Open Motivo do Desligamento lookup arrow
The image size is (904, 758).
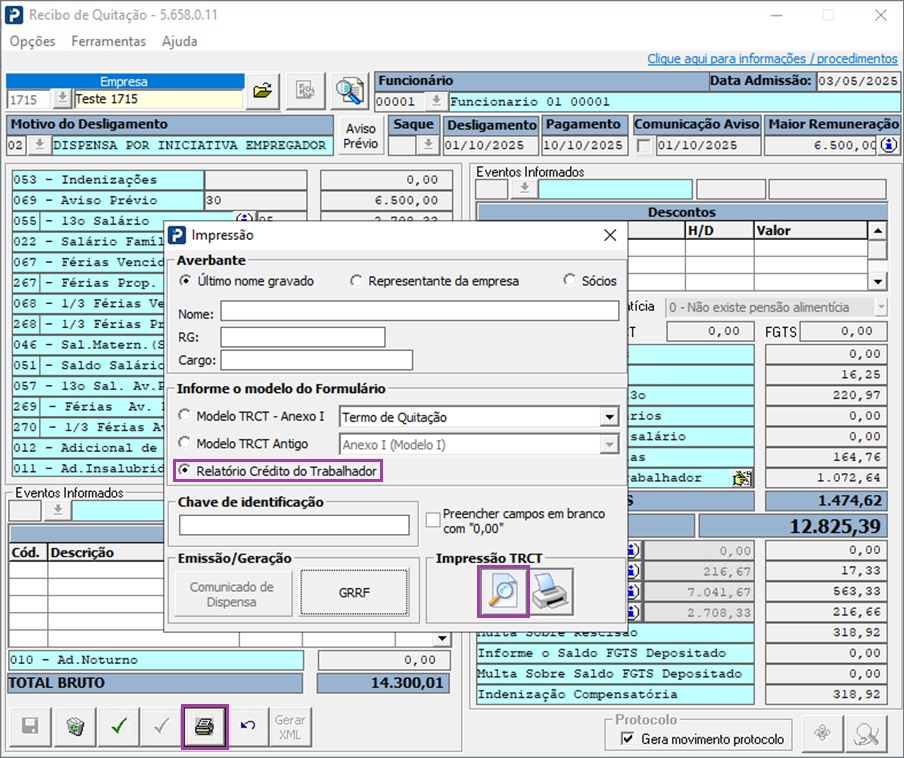[39, 145]
